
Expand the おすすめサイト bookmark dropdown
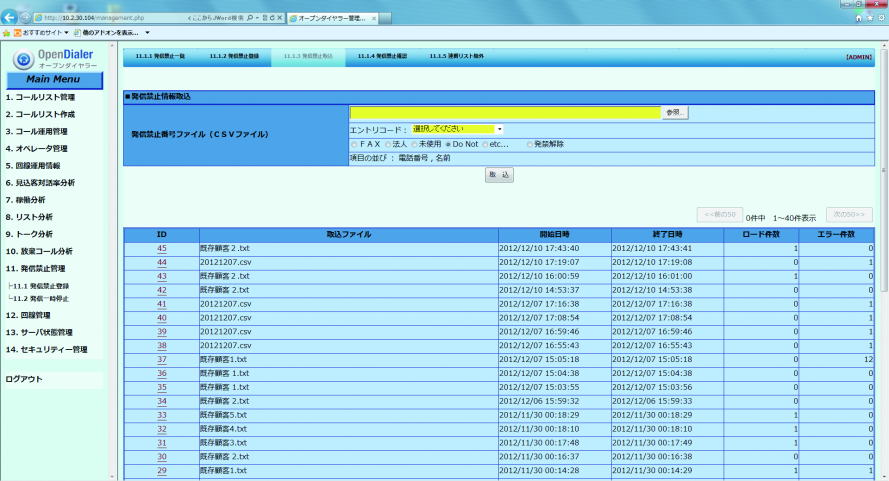[66, 33]
